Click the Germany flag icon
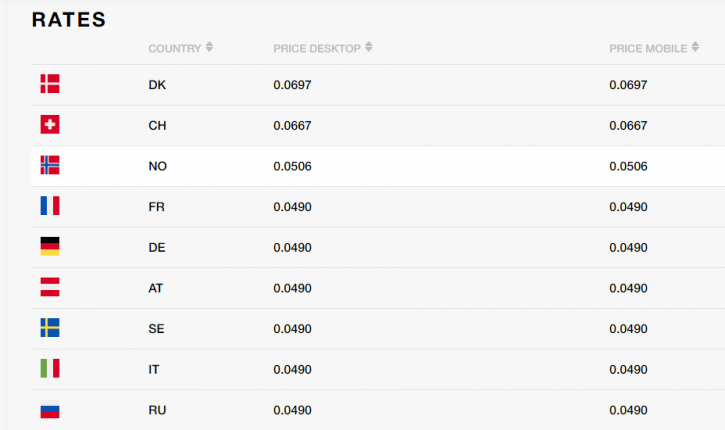The height and width of the screenshot is (430, 725). pos(50,246)
